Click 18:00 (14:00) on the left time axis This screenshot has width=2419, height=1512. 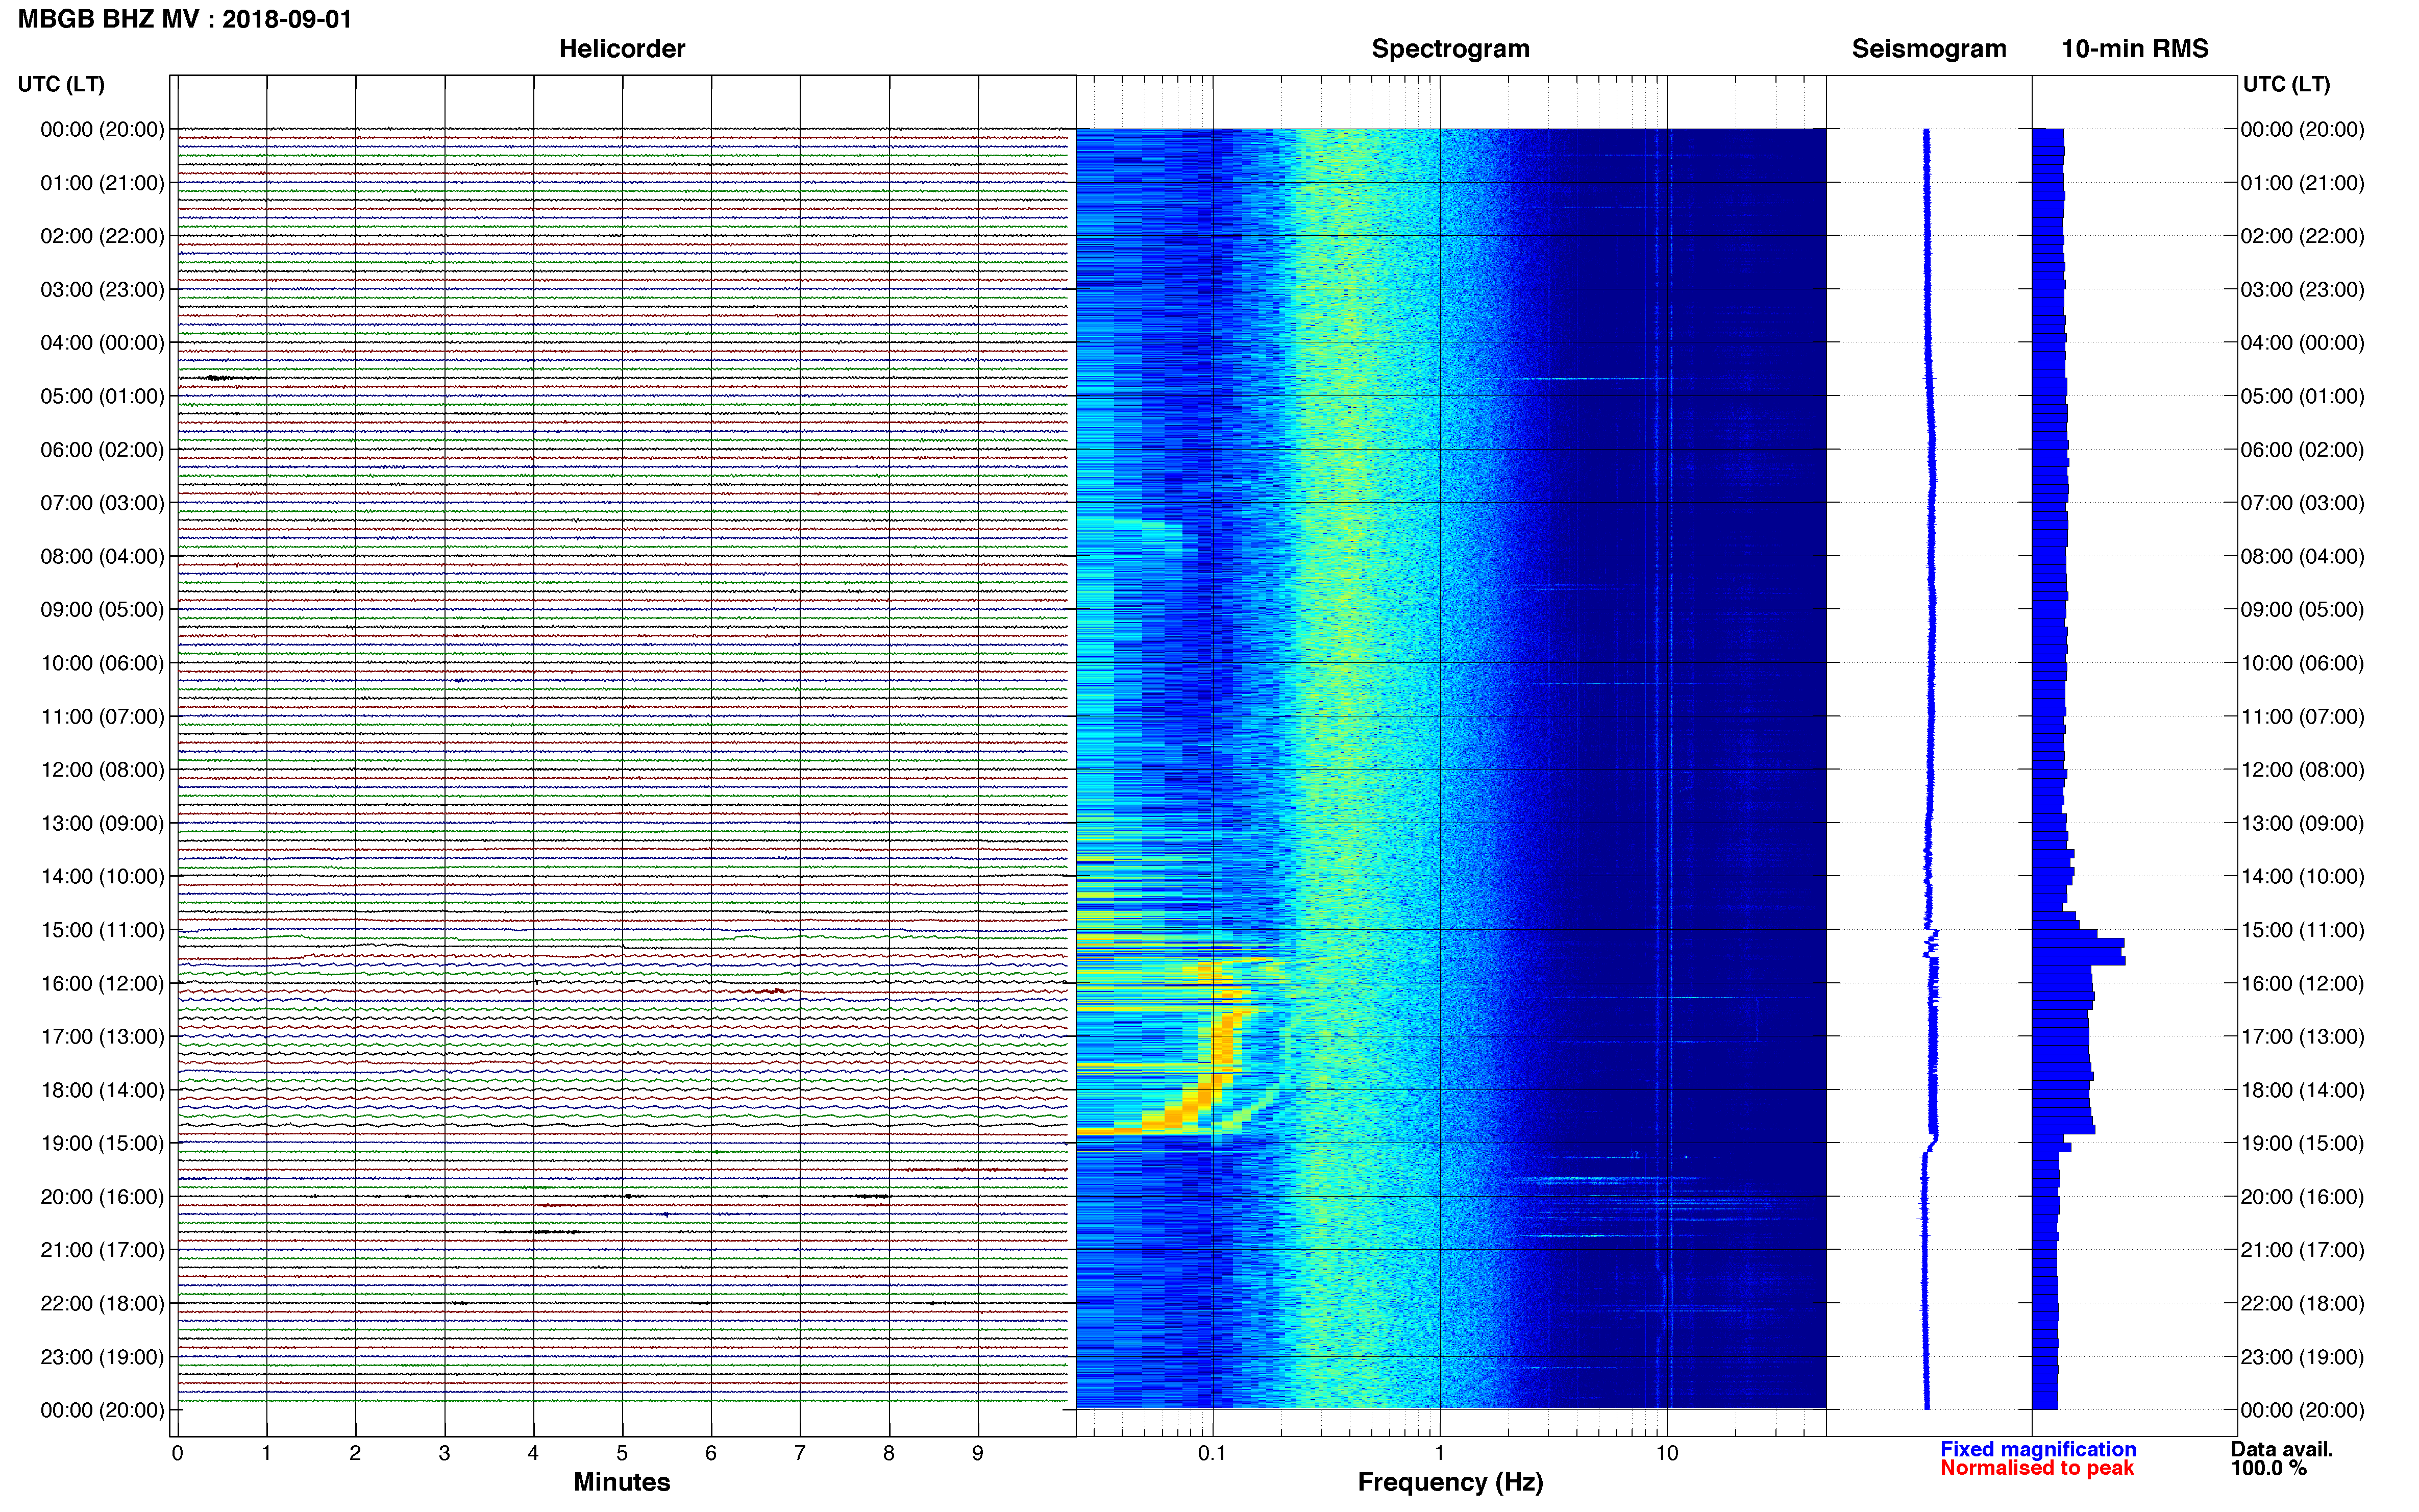[102, 1090]
